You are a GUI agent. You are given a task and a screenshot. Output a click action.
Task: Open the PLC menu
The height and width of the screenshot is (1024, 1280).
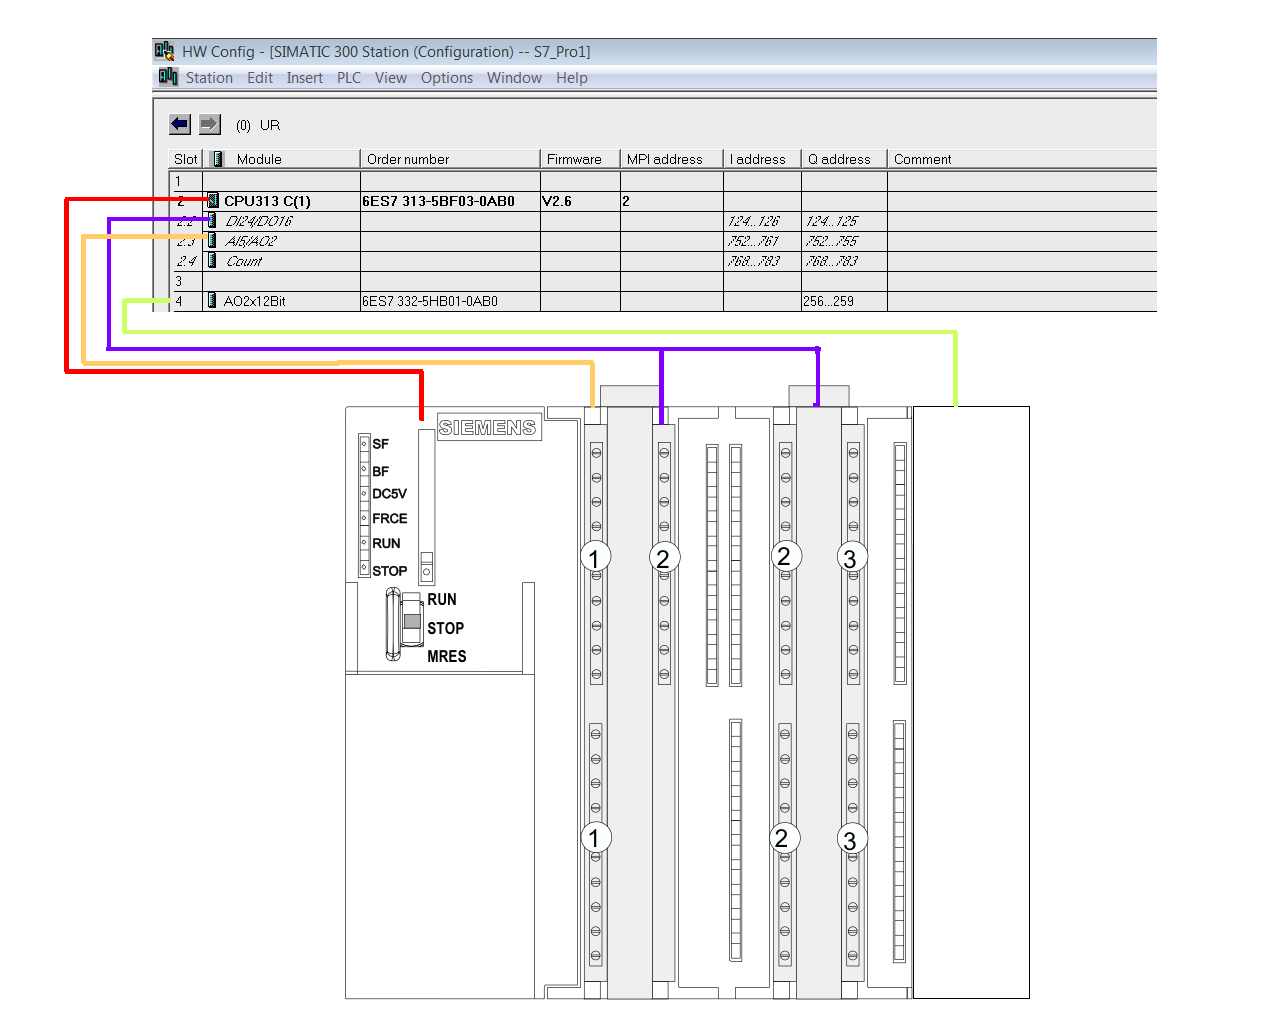click(349, 78)
